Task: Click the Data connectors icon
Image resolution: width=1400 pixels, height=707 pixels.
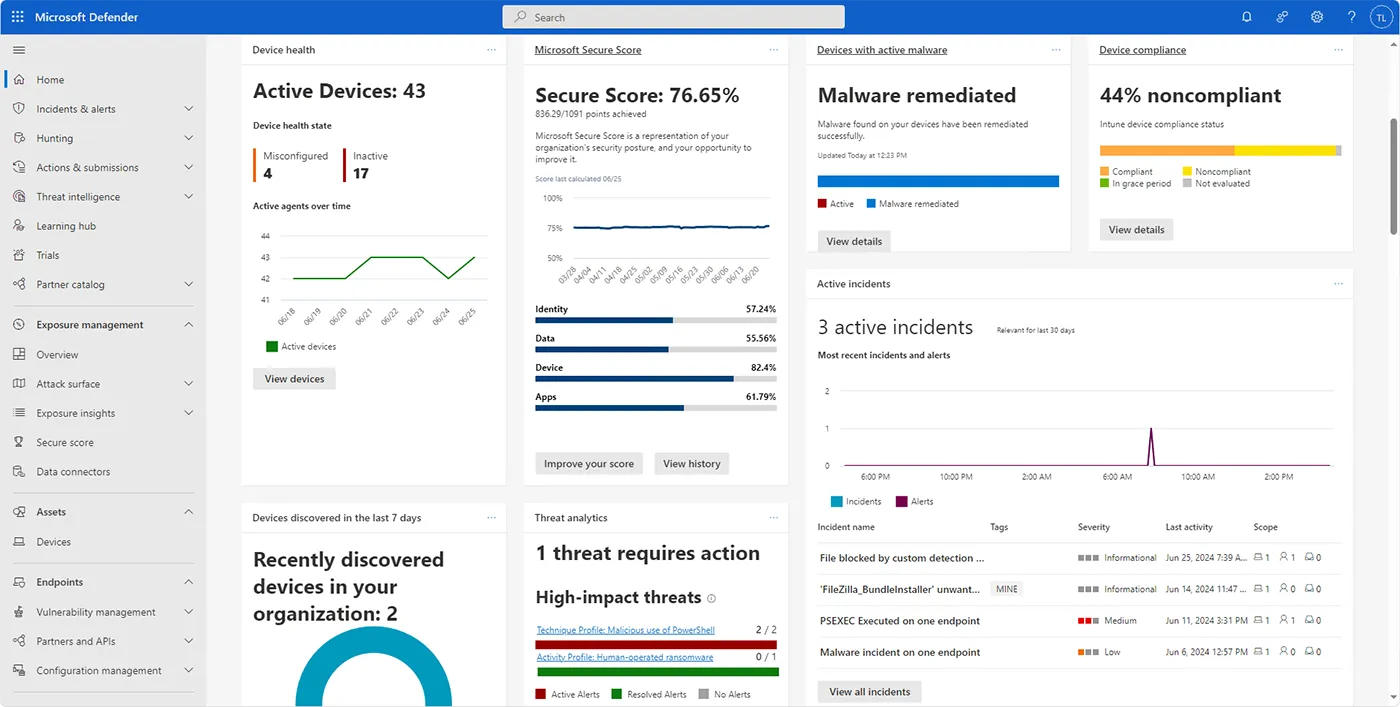Action: point(19,471)
